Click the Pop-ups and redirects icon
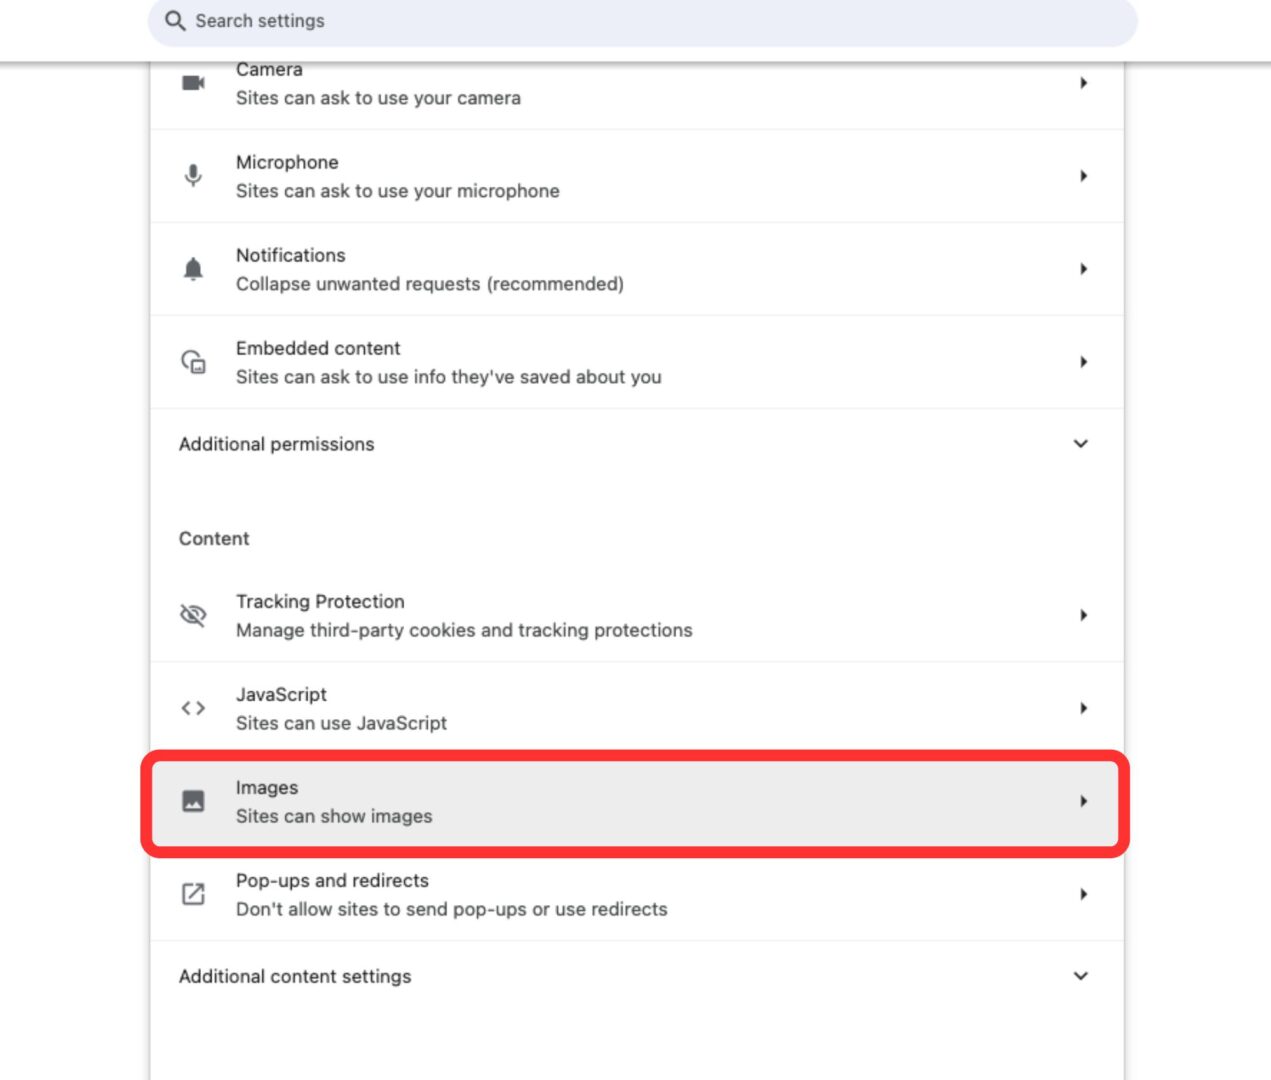Screen dimensions: 1271x1080 pyautogui.click(x=193, y=894)
